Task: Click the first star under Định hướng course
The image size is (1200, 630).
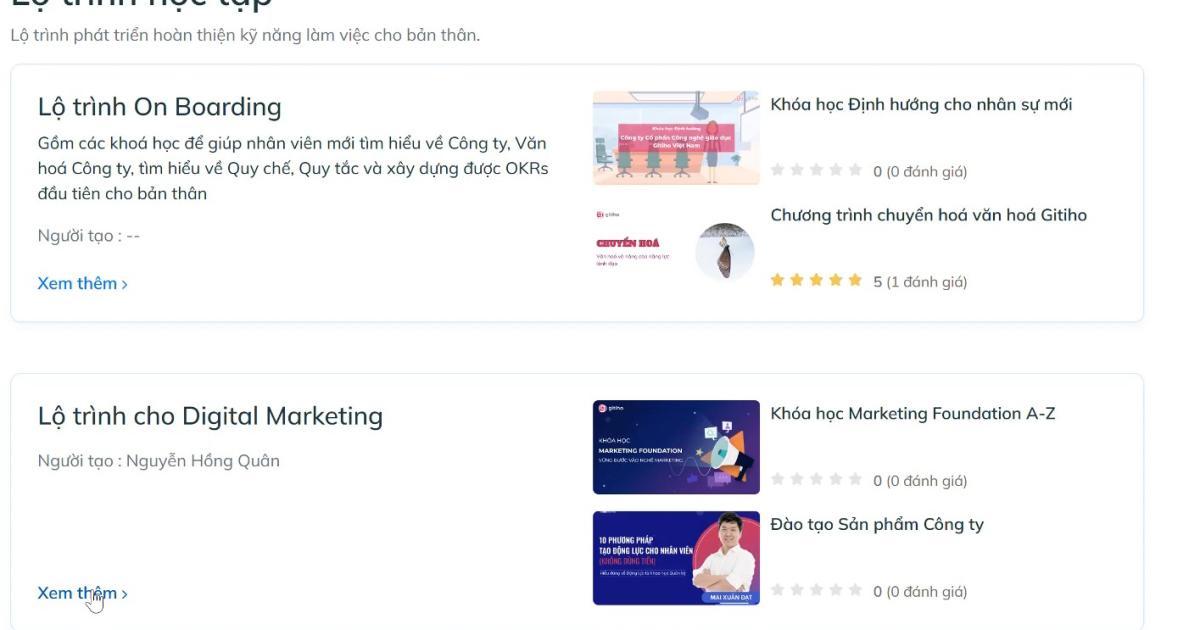Action: (x=777, y=170)
